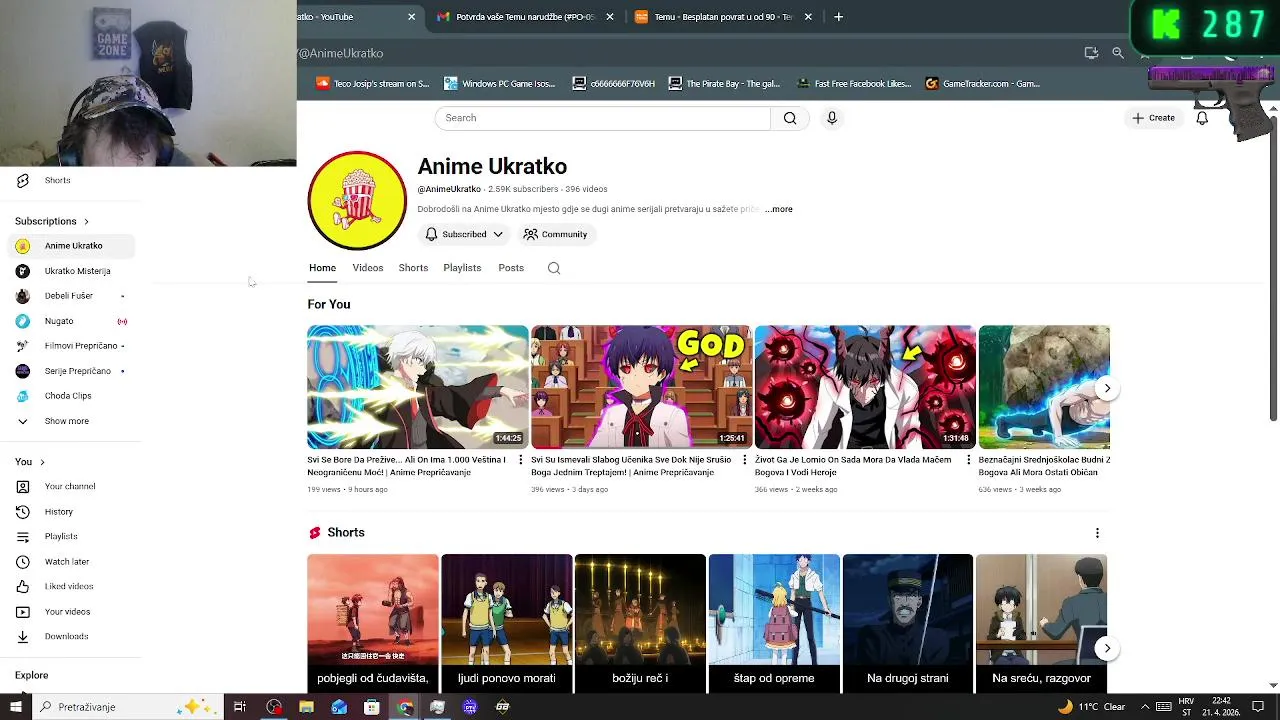Screen dimensions: 1280x720
Task: Click the zoom magnifier icon in address bar
Action: point(1118,53)
